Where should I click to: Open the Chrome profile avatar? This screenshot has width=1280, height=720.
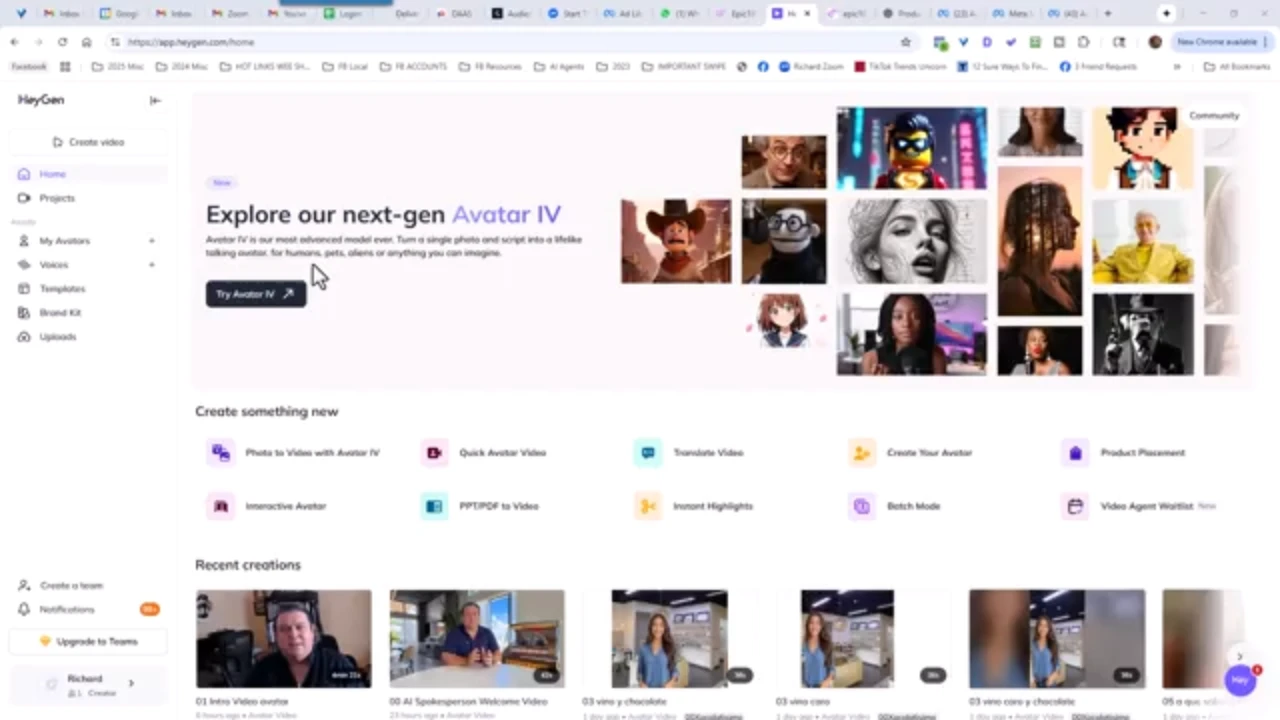pos(1155,42)
